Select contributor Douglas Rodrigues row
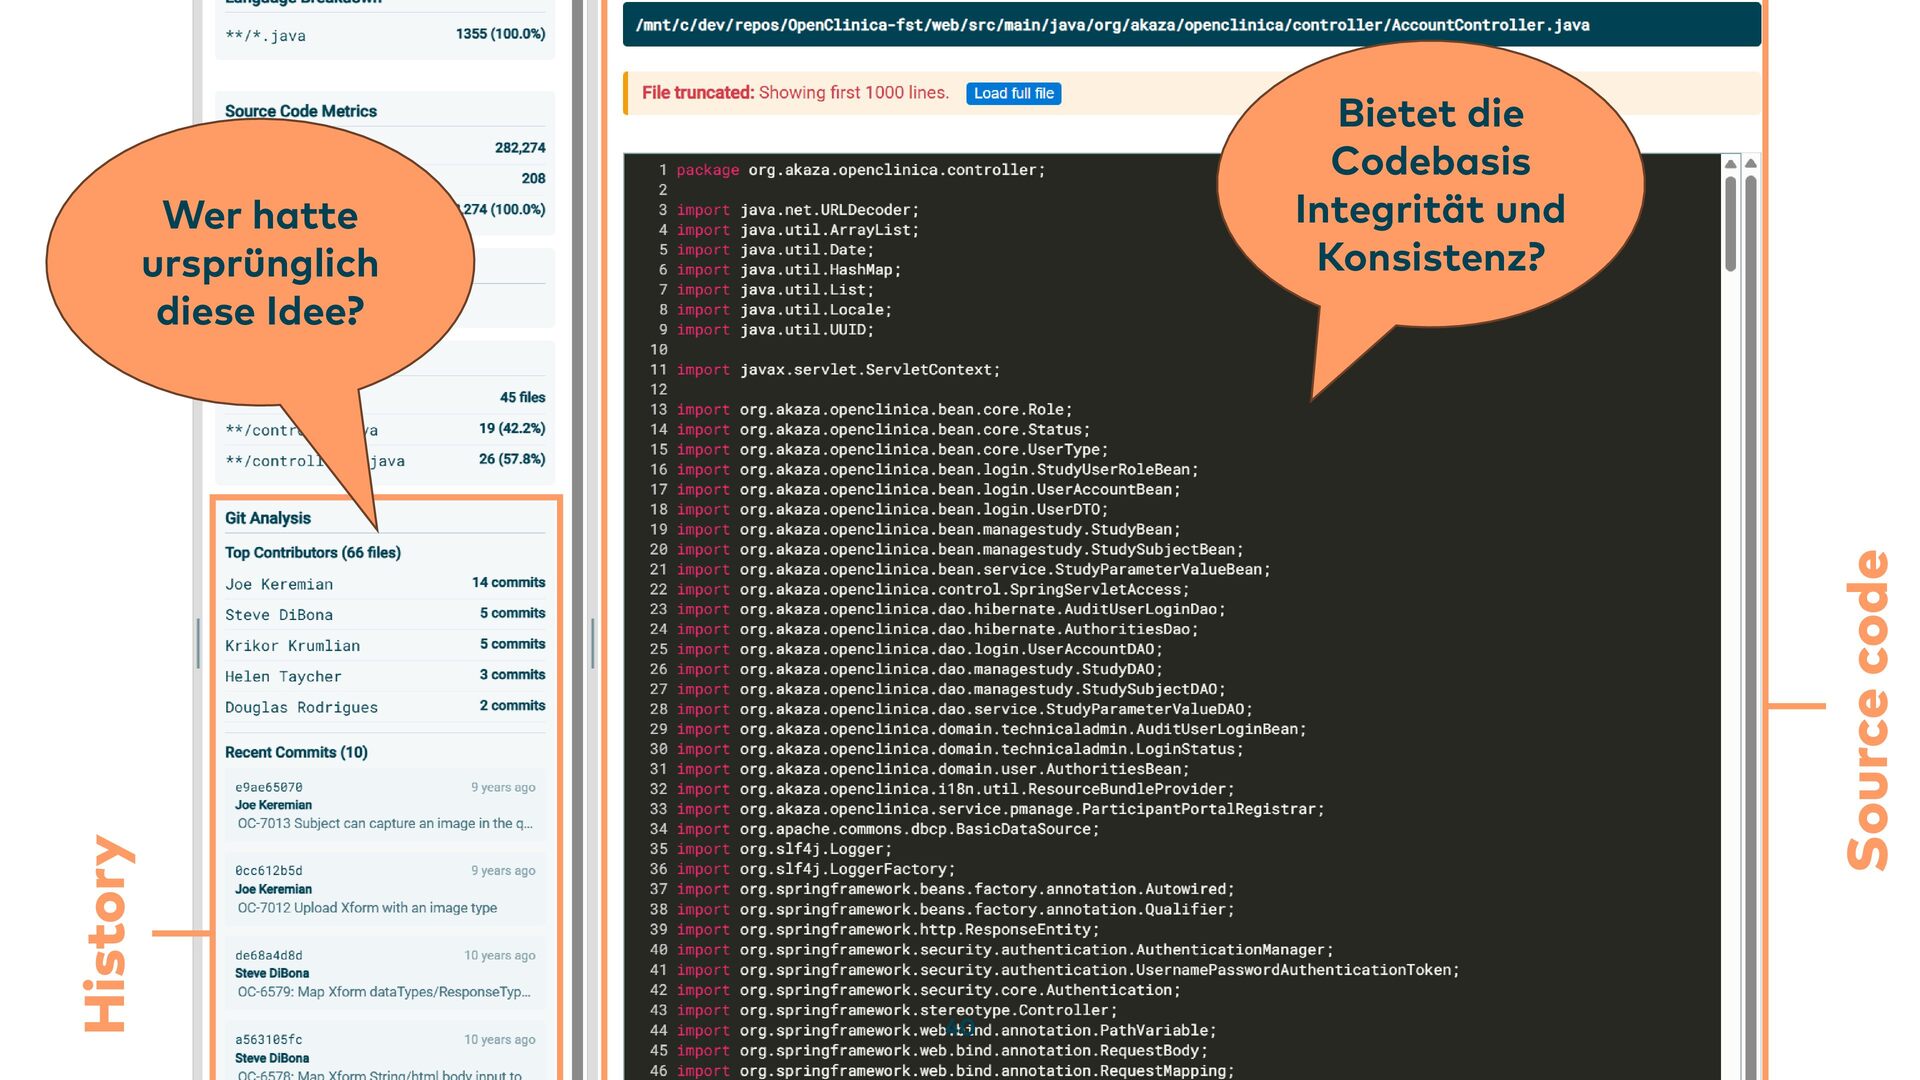Screen dimensions: 1920x1080 pyautogui.click(x=385, y=707)
